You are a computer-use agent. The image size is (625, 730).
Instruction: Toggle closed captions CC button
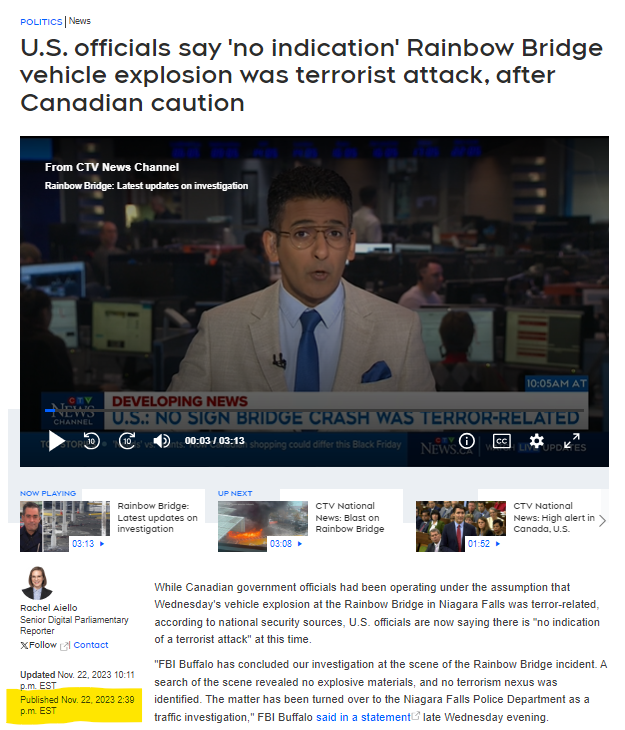pos(502,440)
